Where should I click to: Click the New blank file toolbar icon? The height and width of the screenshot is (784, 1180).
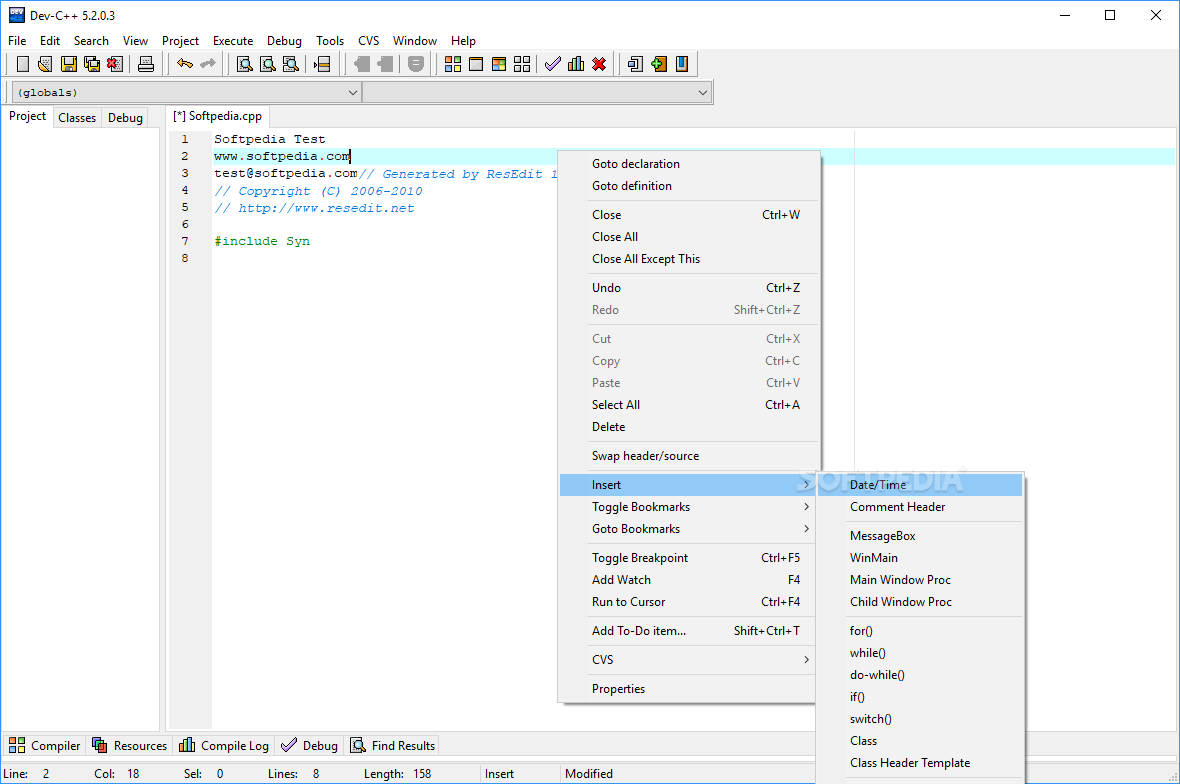(23, 64)
